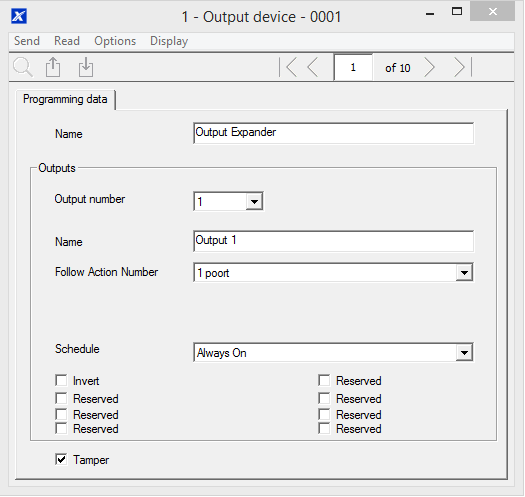Screen dimensions: 525x497
Task: Jump to last record arrow
Action: (x=463, y=67)
